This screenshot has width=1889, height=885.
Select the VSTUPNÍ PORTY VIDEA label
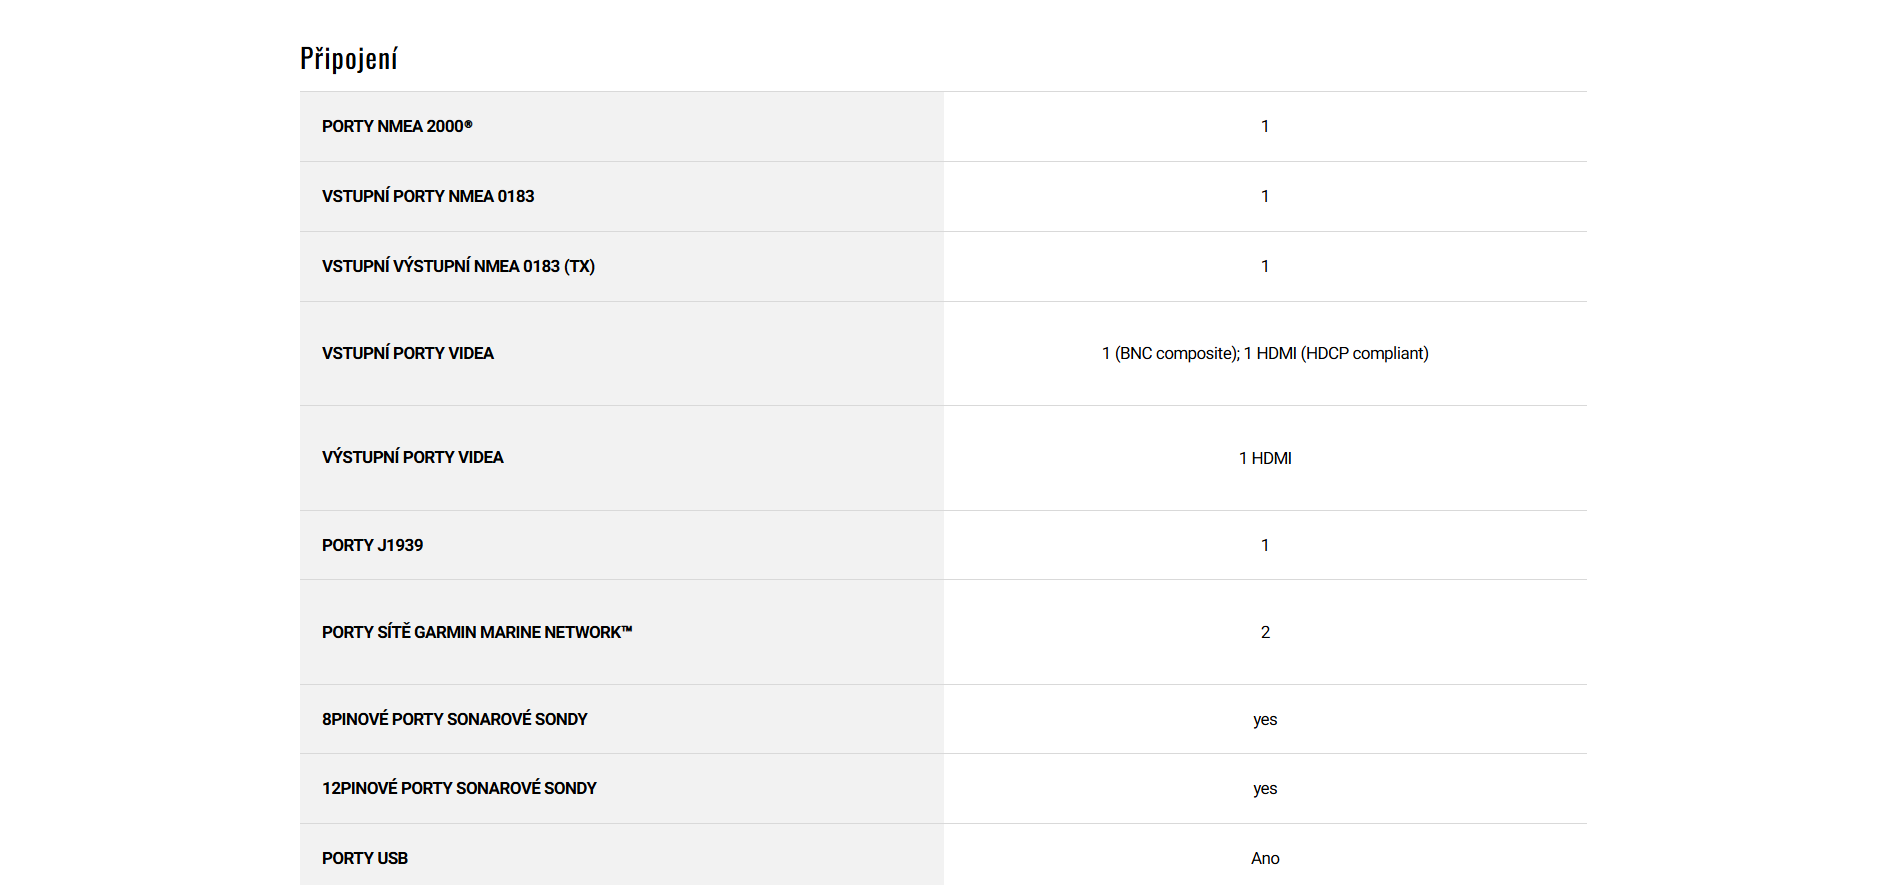408,354
